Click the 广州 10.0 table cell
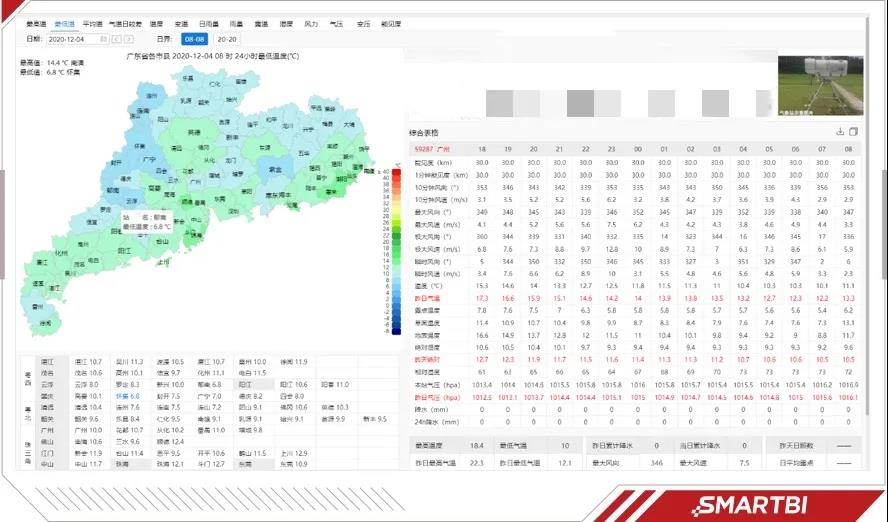Screen dimensions: 888x522 click(x=88, y=430)
